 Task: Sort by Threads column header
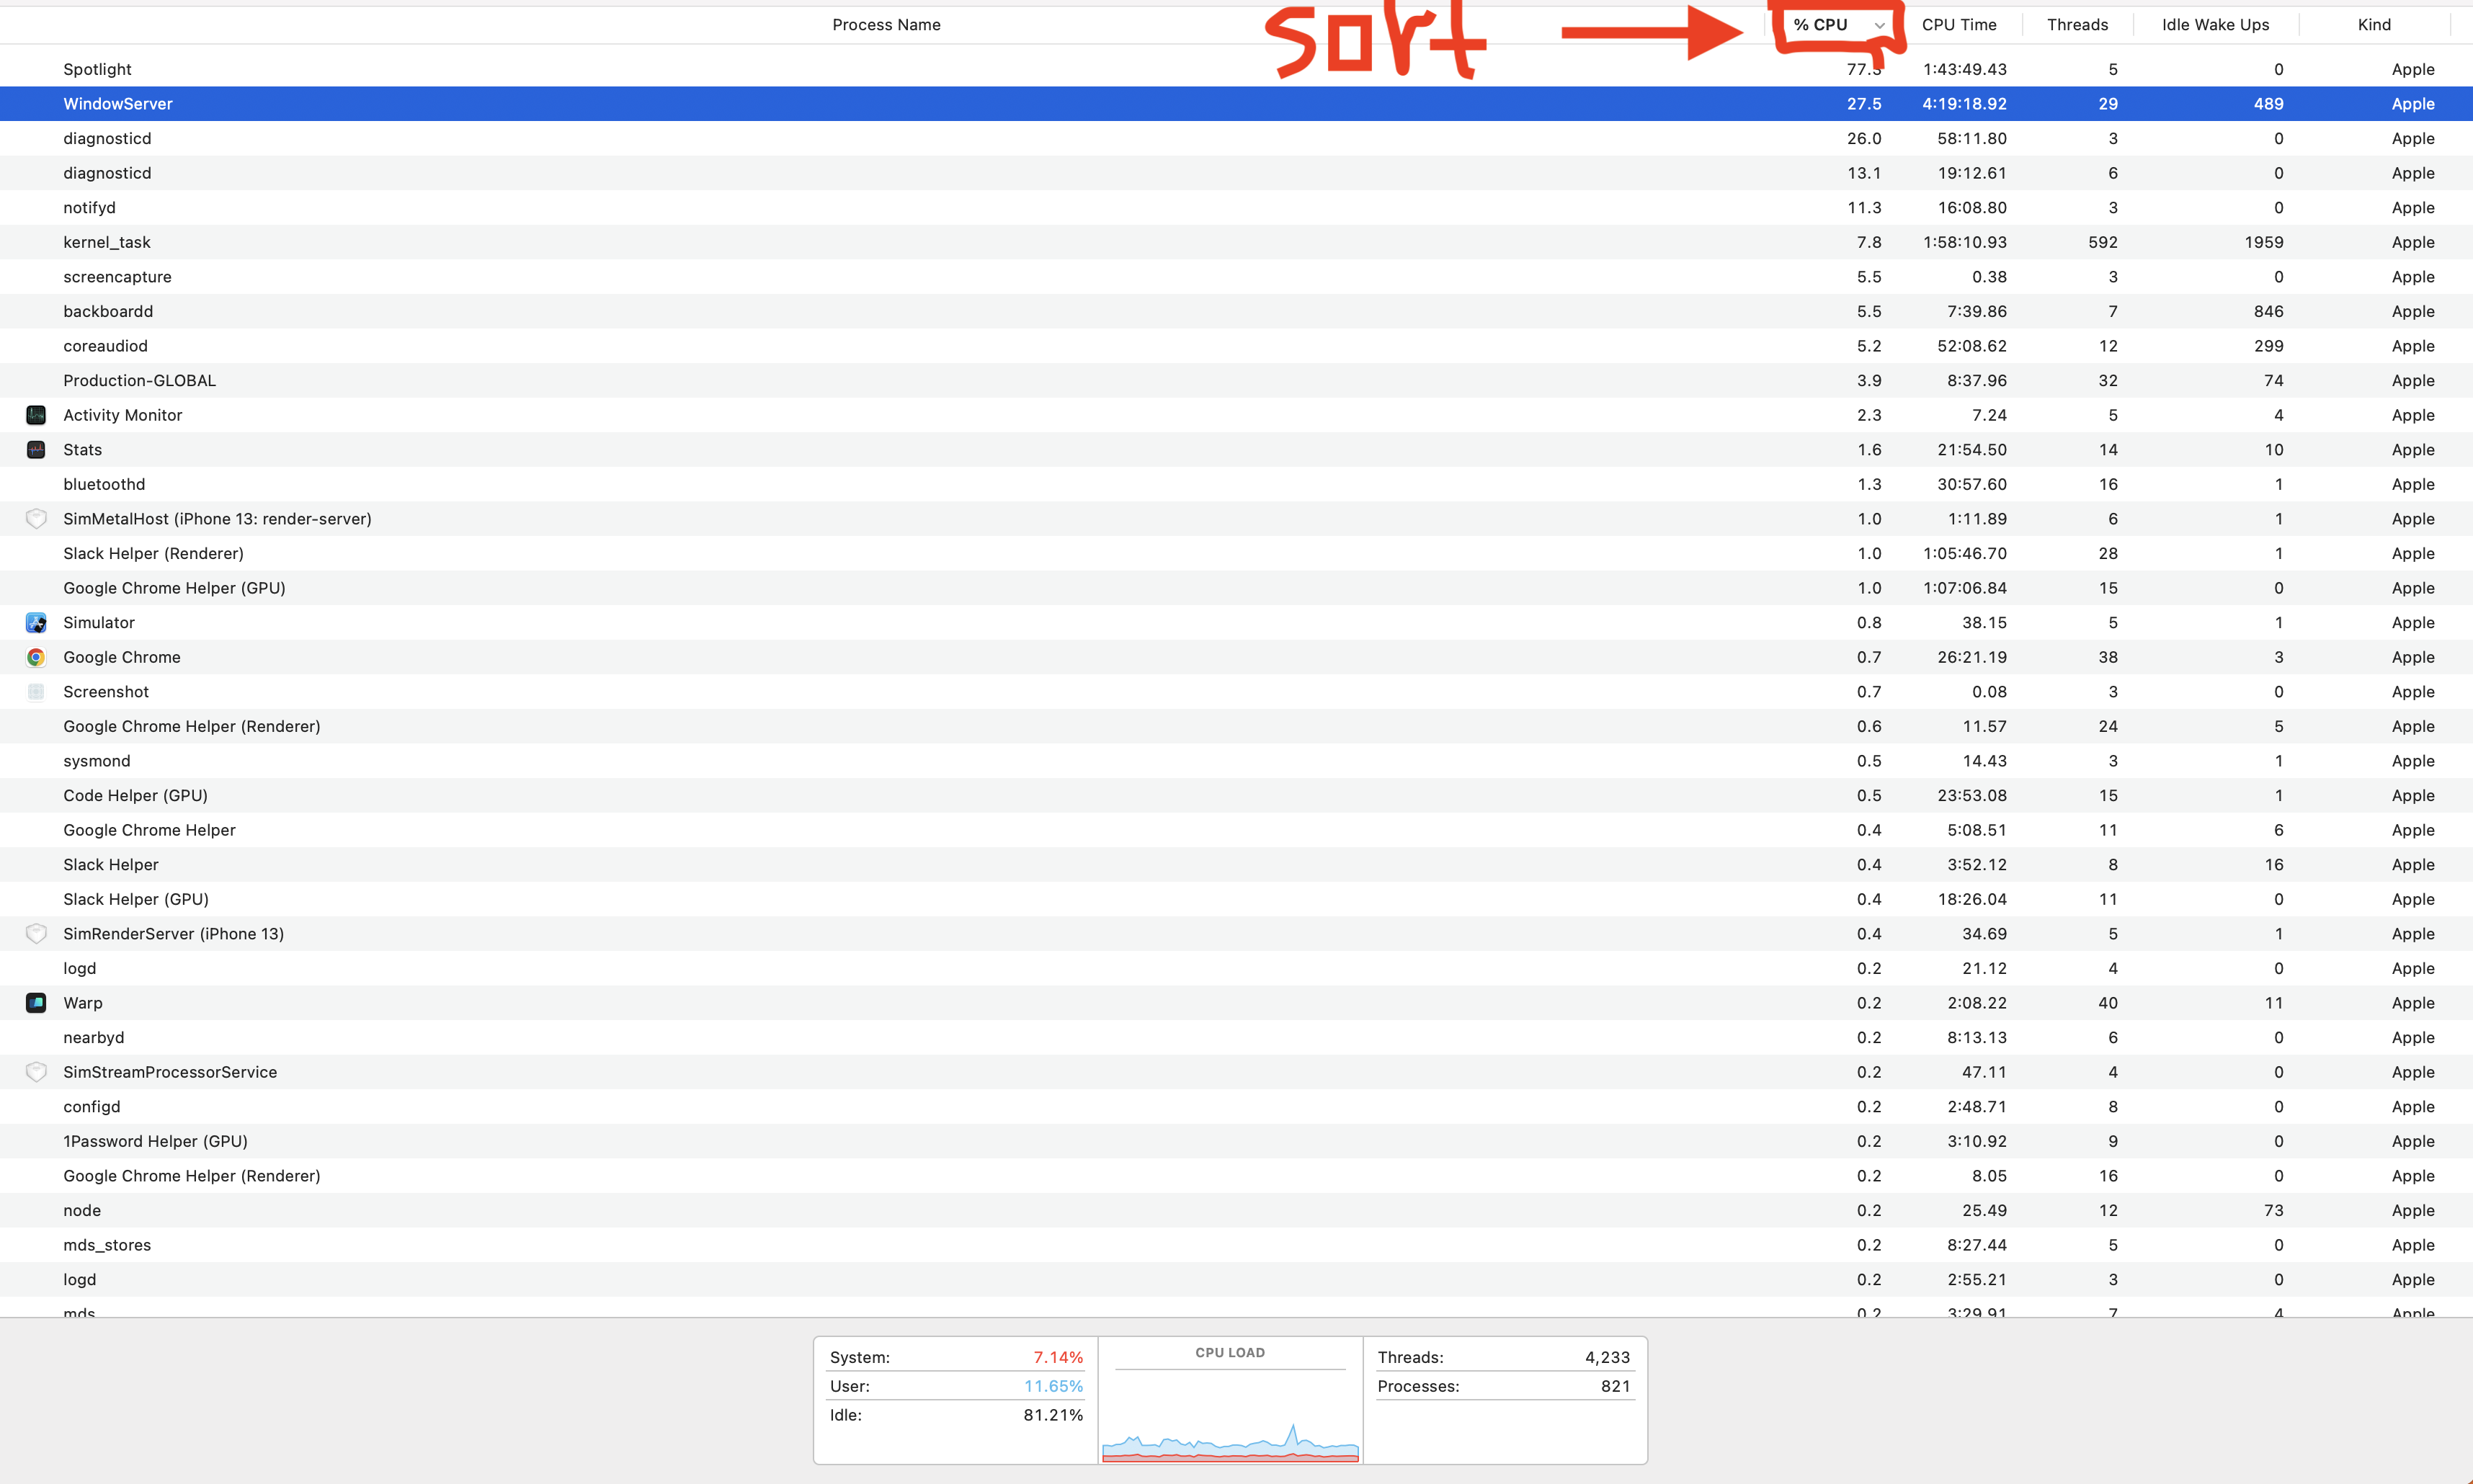click(x=2077, y=25)
